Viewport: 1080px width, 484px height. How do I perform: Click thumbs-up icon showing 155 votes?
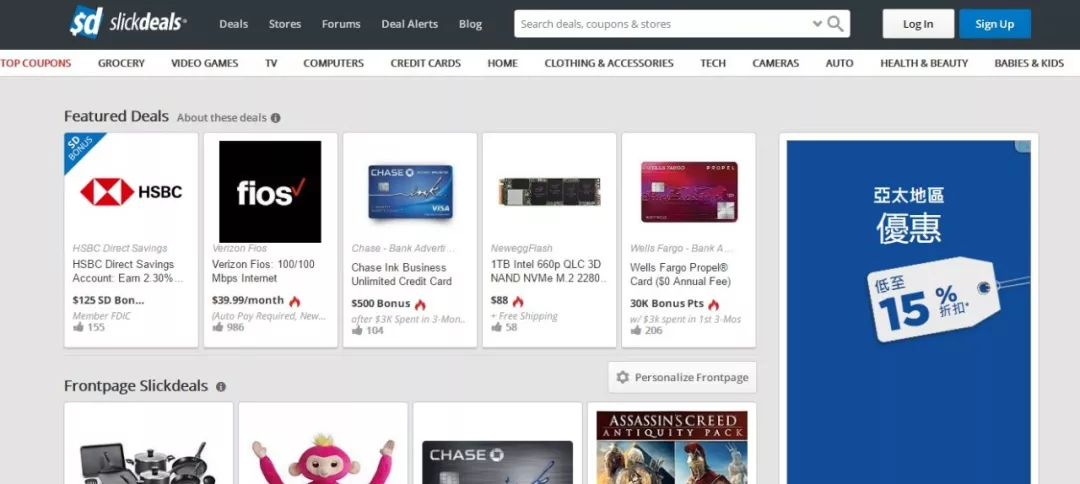click(78, 327)
